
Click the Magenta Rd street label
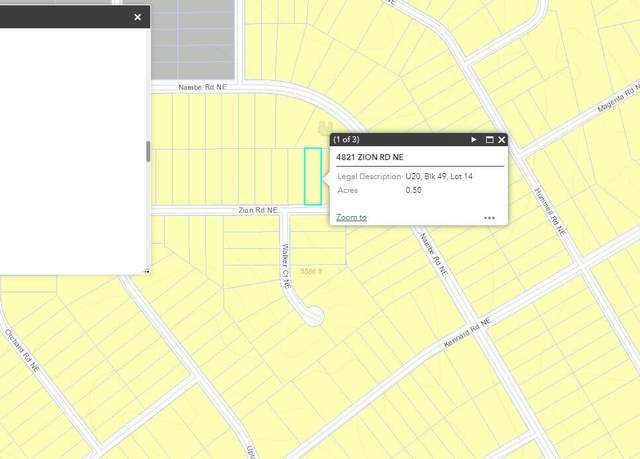point(619,98)
